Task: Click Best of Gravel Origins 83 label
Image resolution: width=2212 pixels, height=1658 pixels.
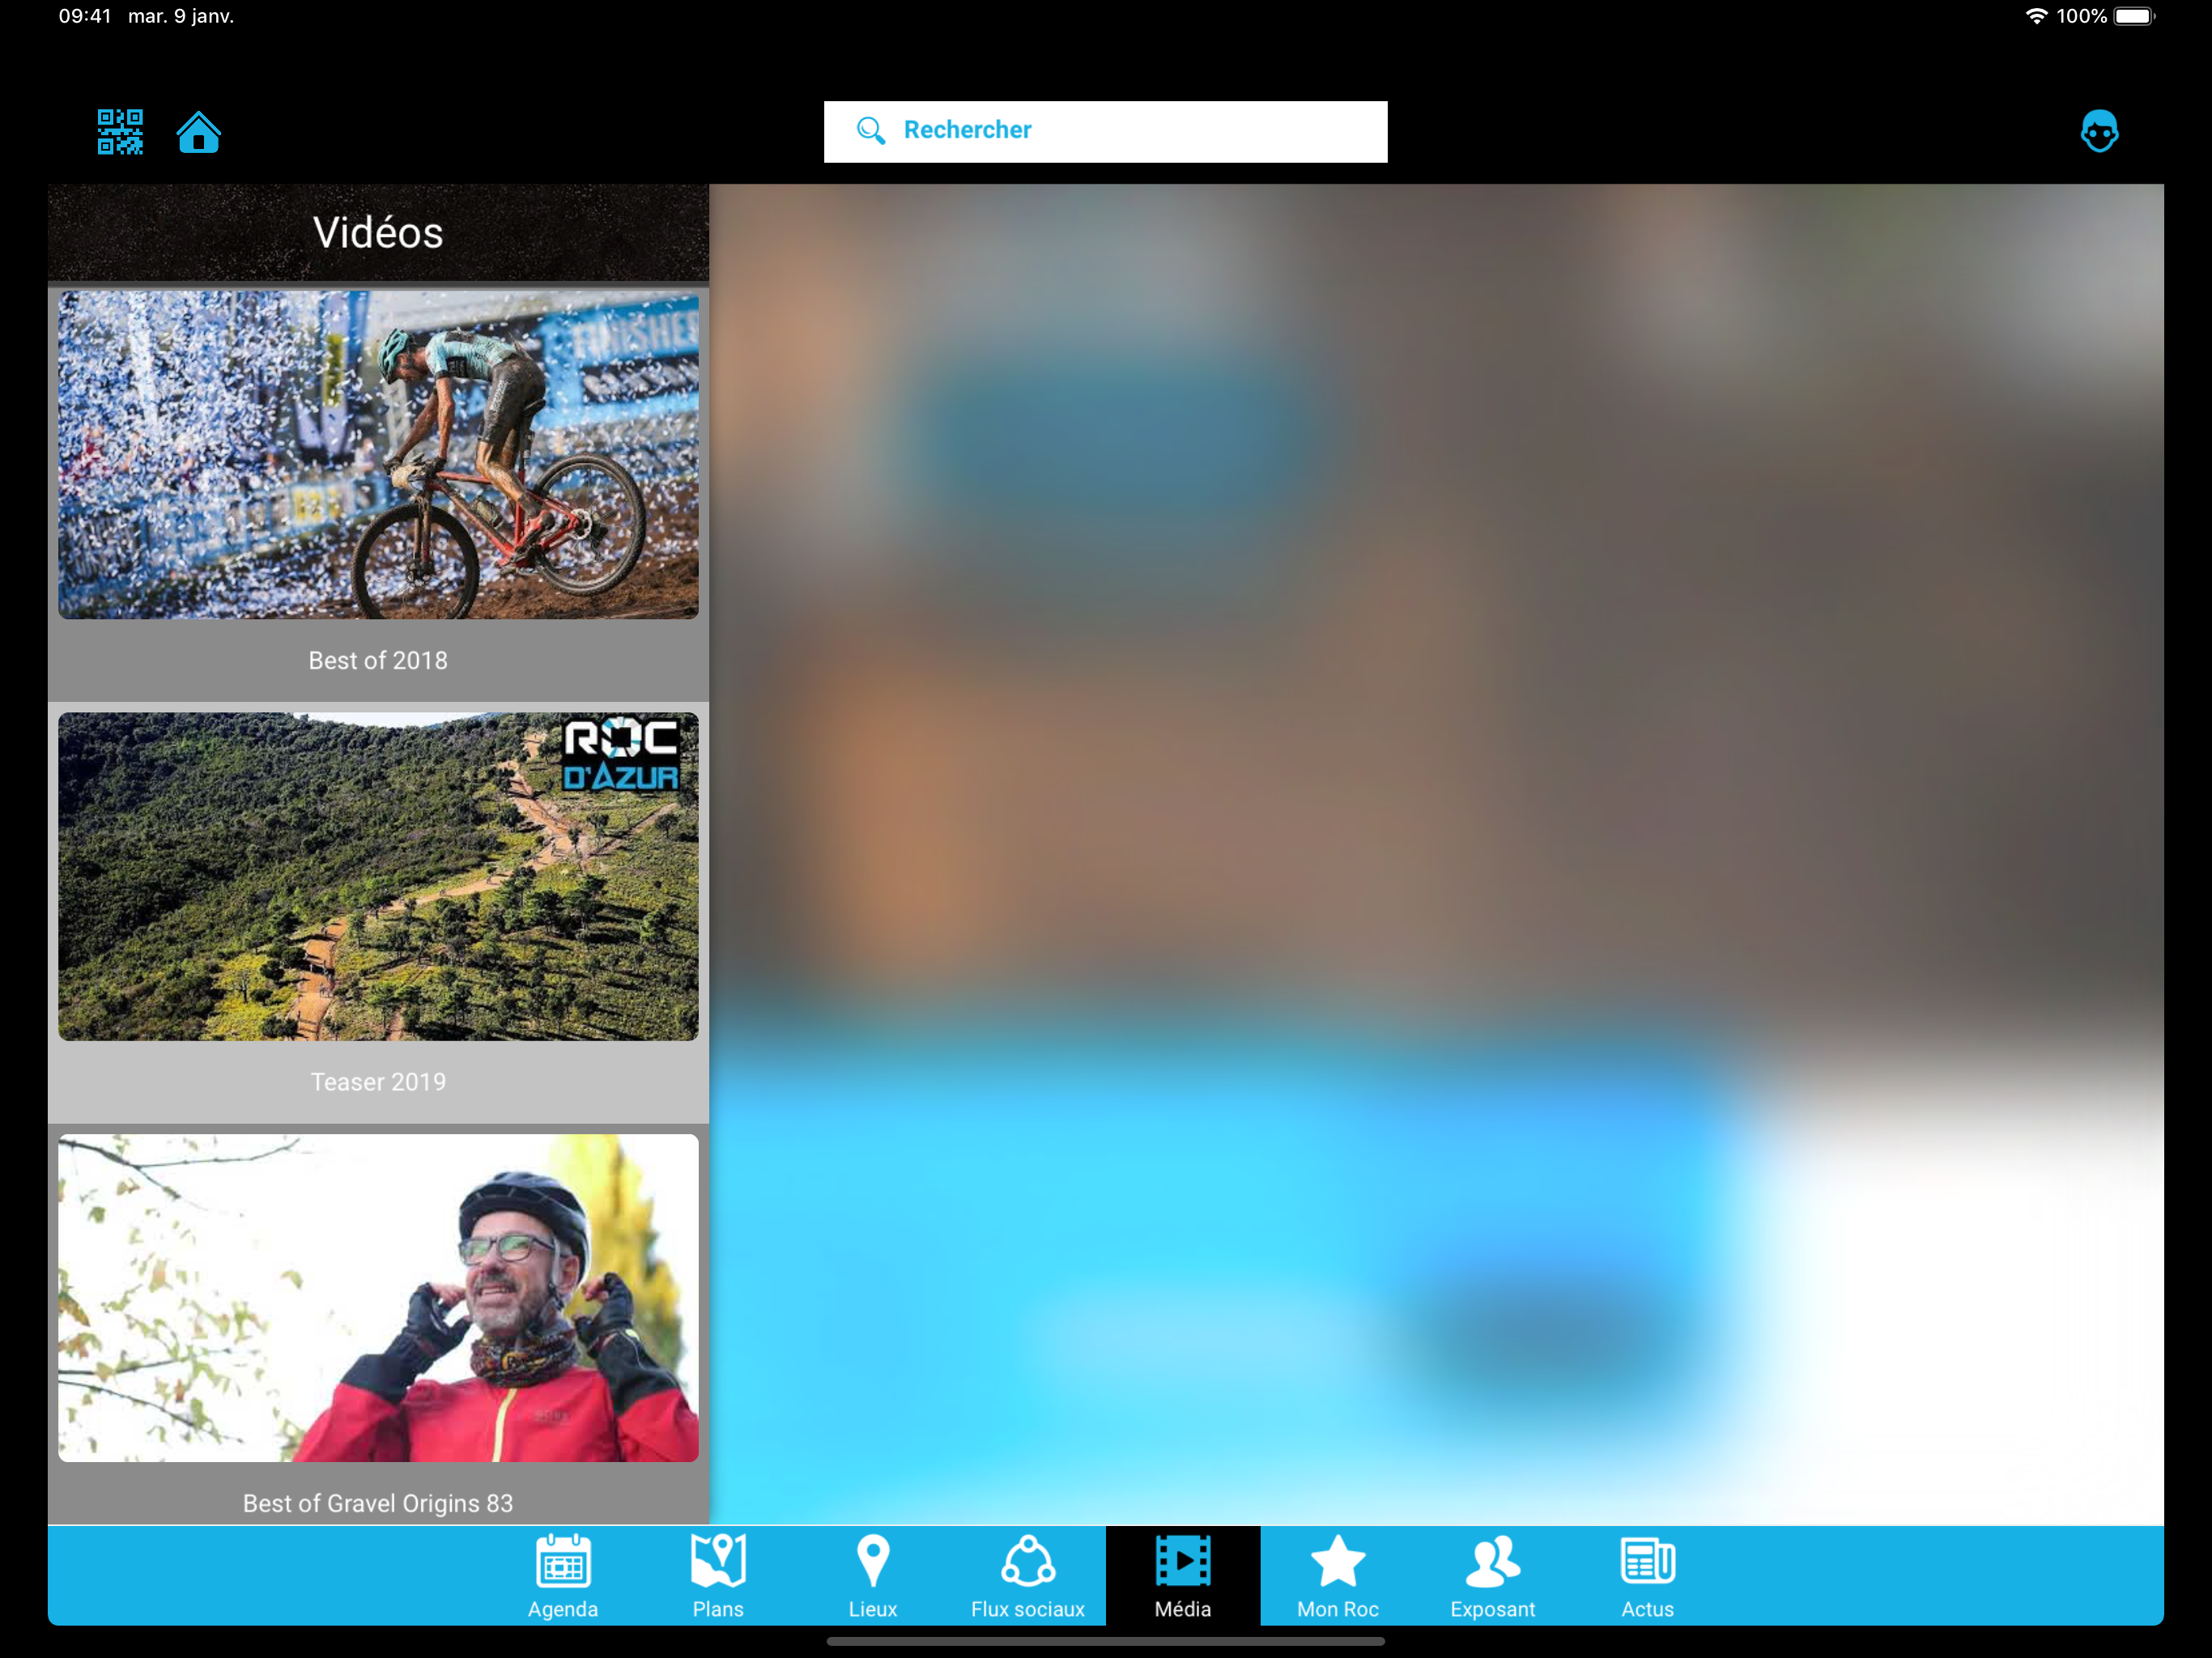Action: click(x=378, y=1503)
